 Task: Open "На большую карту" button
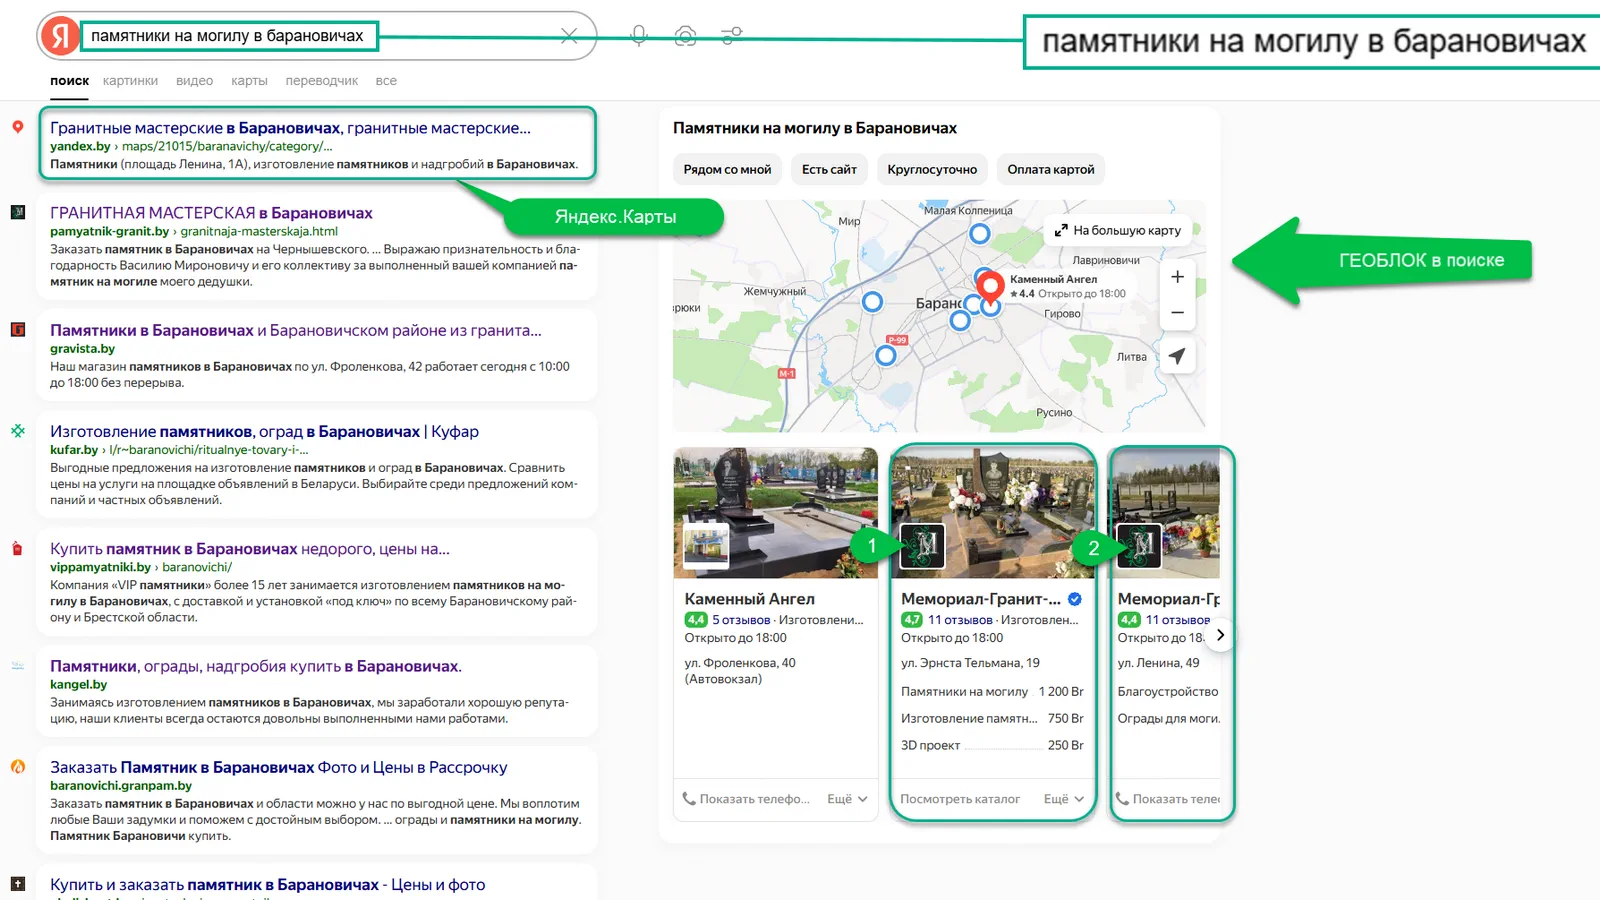coord(1117,230)
